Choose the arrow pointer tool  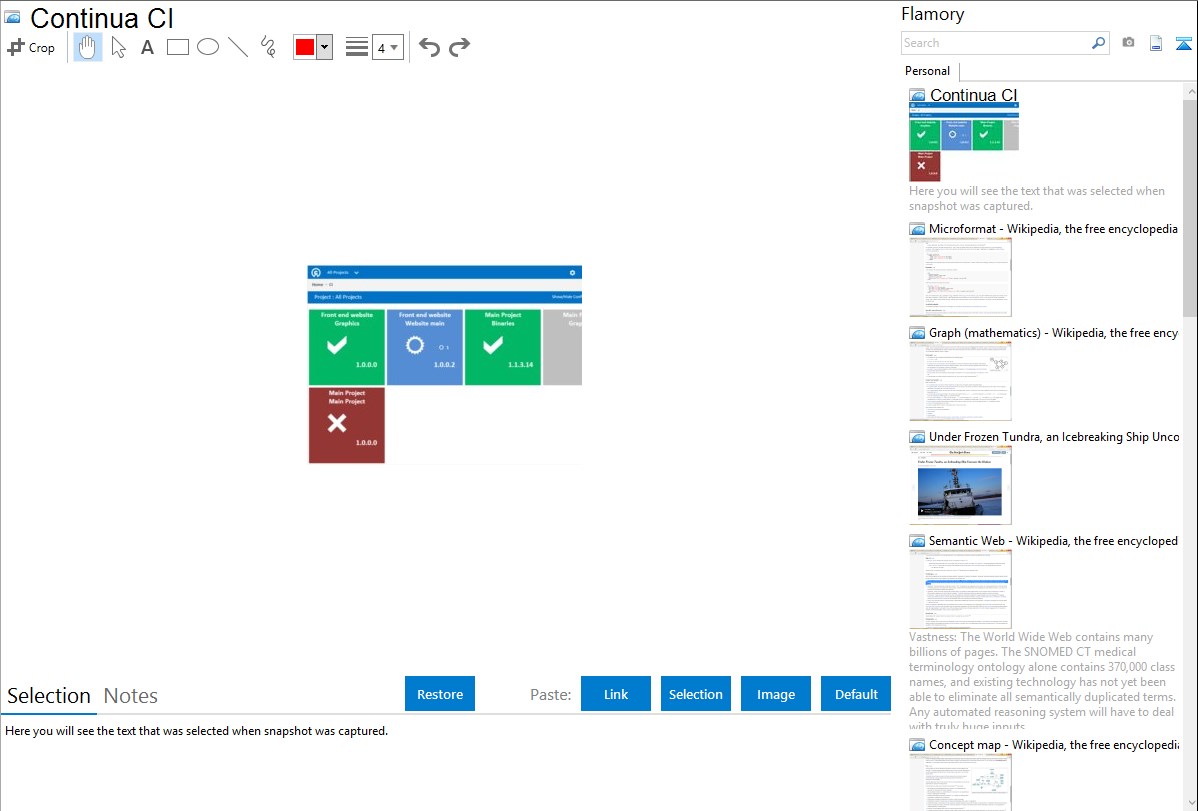pos(118,47)
